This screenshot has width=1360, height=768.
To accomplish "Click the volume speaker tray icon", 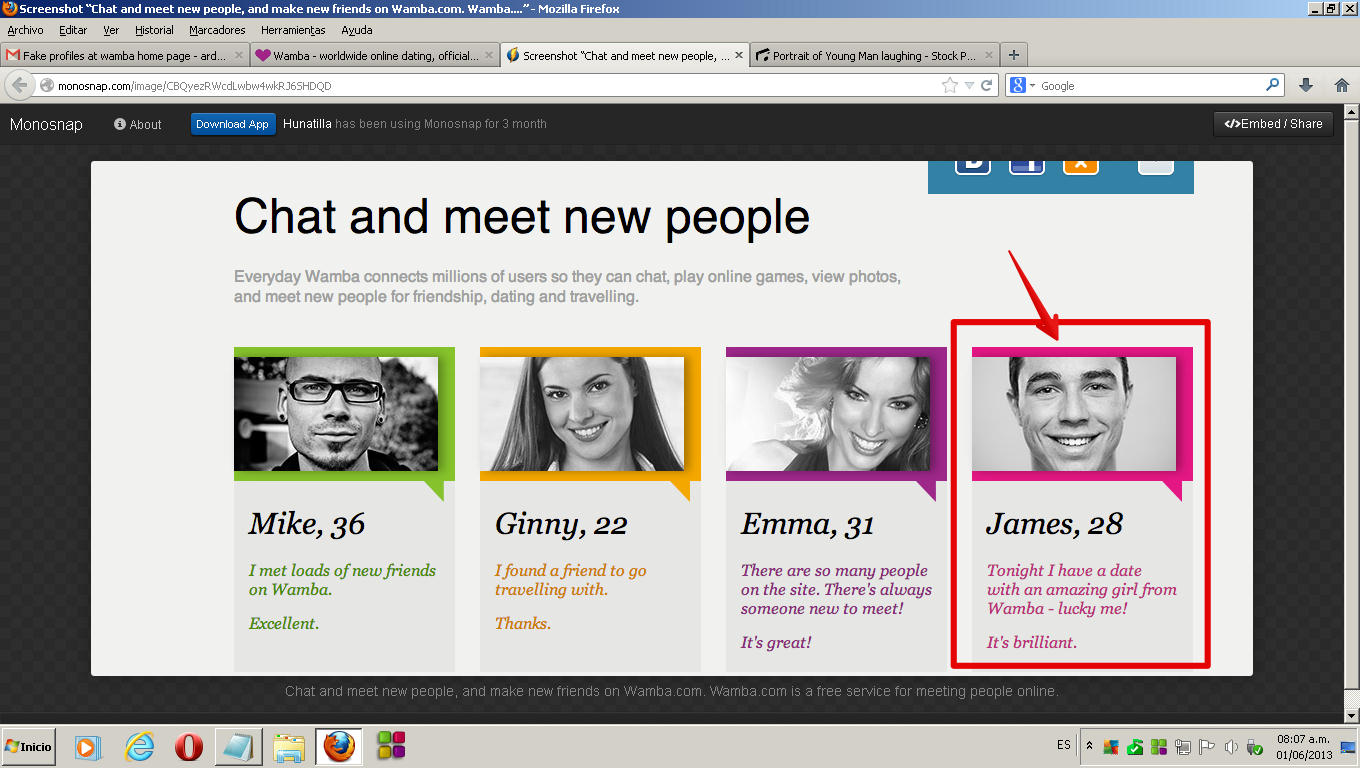I will pos(1231,747).
